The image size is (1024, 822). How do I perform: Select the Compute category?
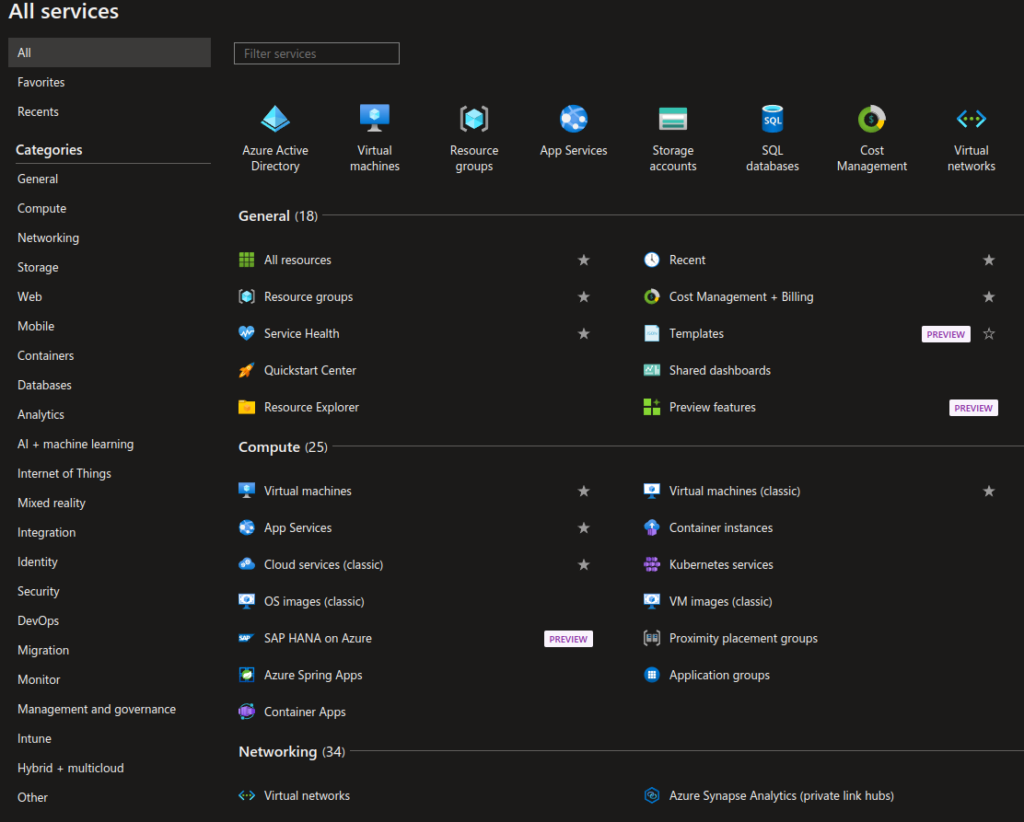pos(42,208)
